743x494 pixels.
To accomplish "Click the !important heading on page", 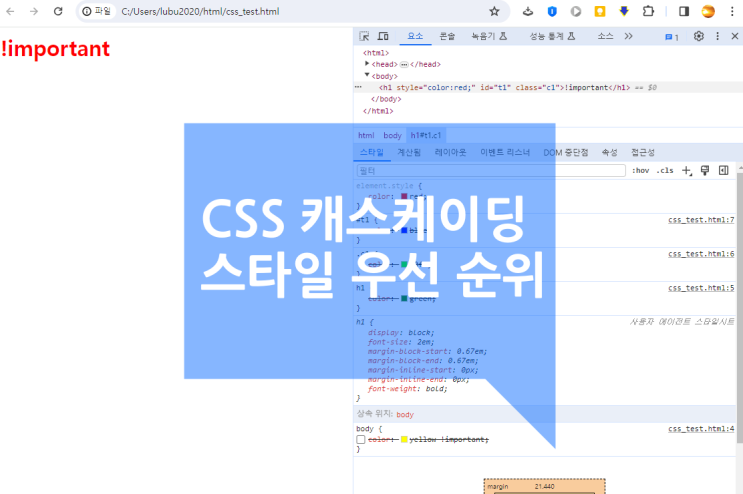I will point(55,49).
